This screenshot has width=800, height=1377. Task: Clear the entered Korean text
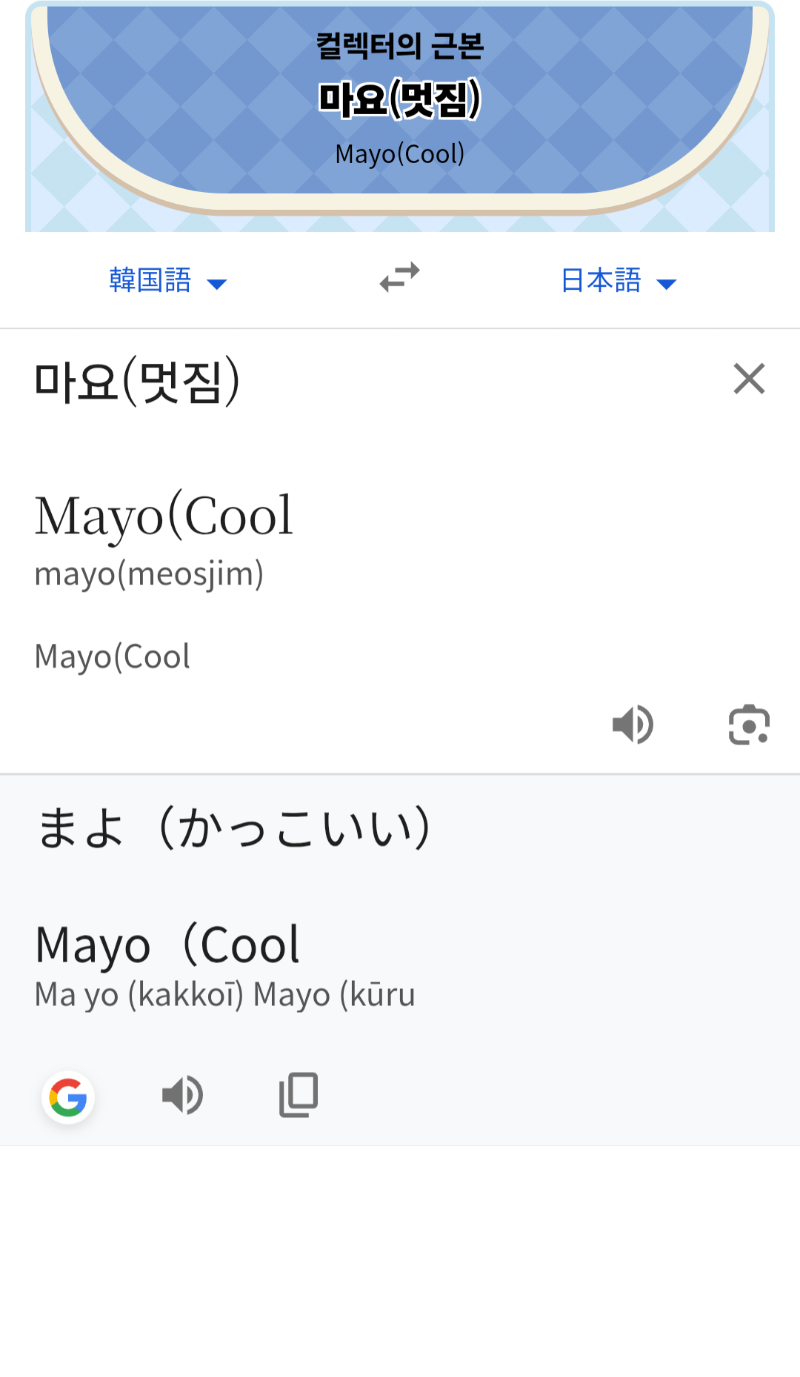(x=749, y=379)
